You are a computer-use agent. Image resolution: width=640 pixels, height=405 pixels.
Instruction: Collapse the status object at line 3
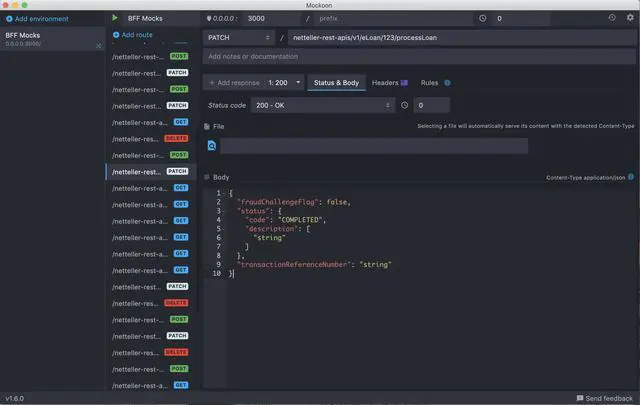click(x=224, y=211)
